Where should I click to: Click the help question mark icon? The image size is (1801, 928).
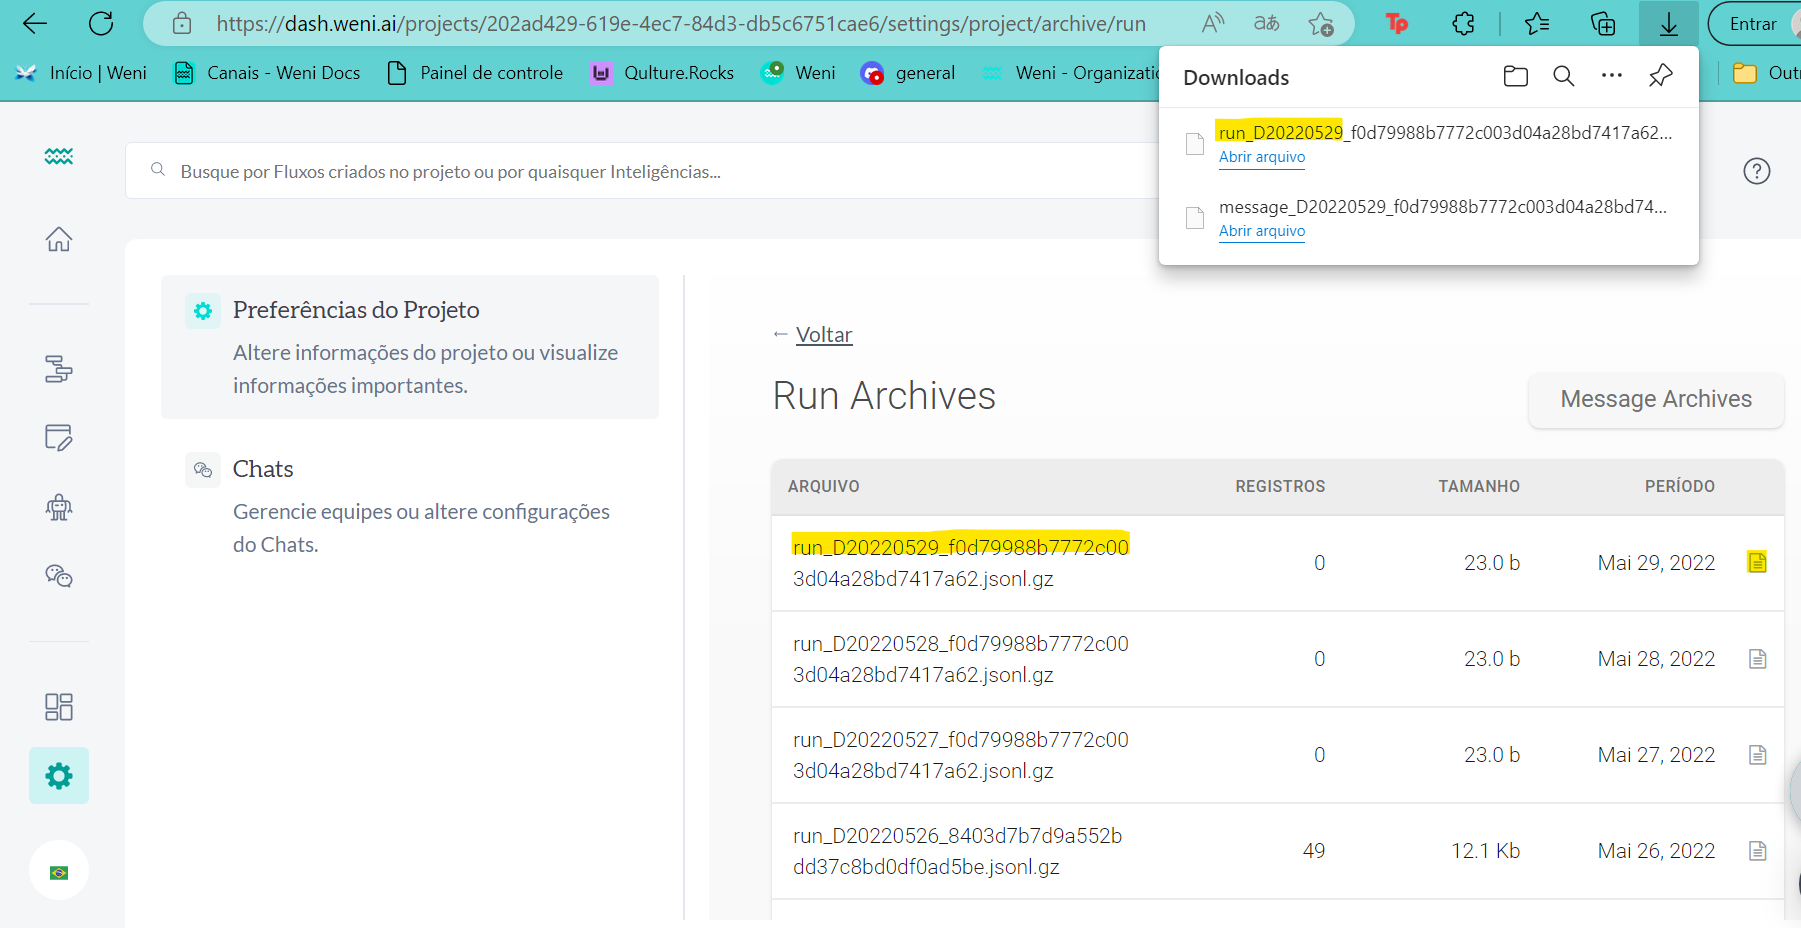pyautogui.click(x=1756, y=171)
